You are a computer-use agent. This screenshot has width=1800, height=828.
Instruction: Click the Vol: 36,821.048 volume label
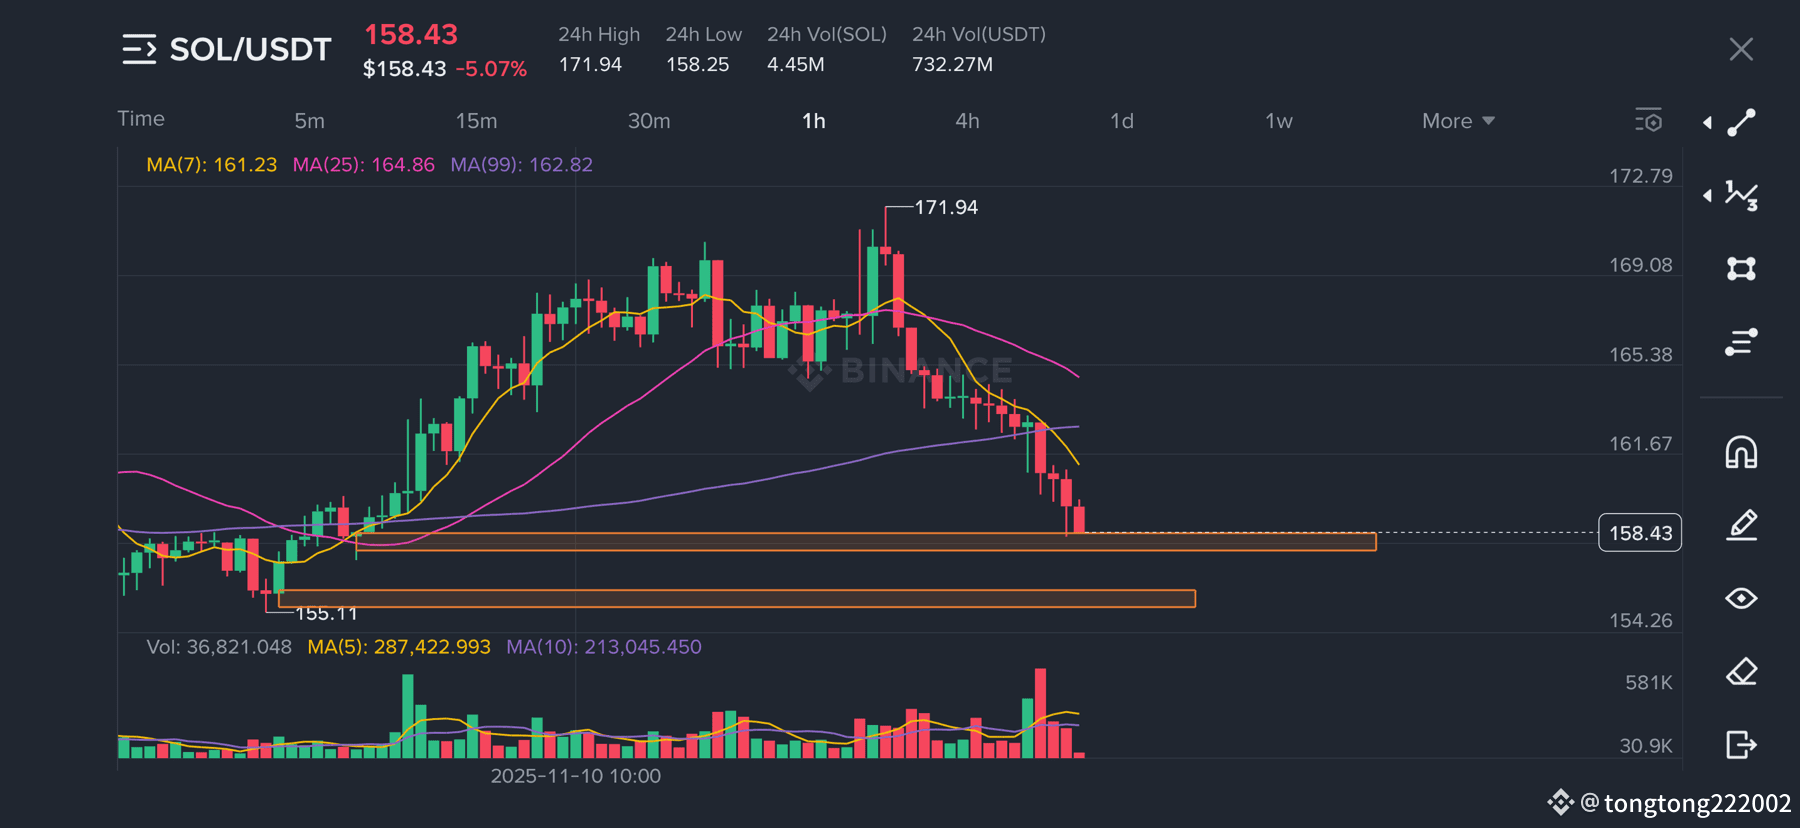click(219, 647)
